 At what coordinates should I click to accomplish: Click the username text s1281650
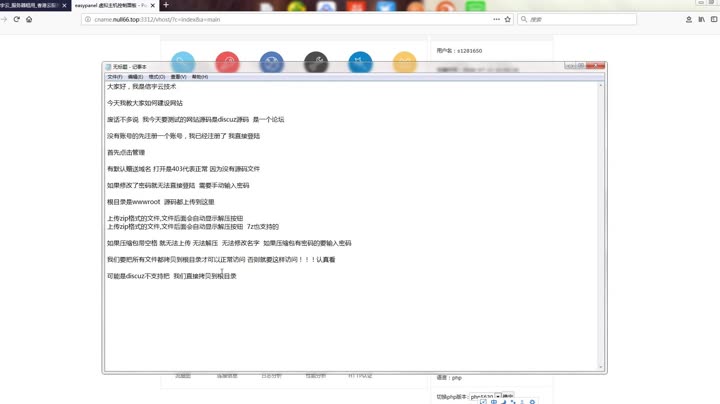click(469, 51)
